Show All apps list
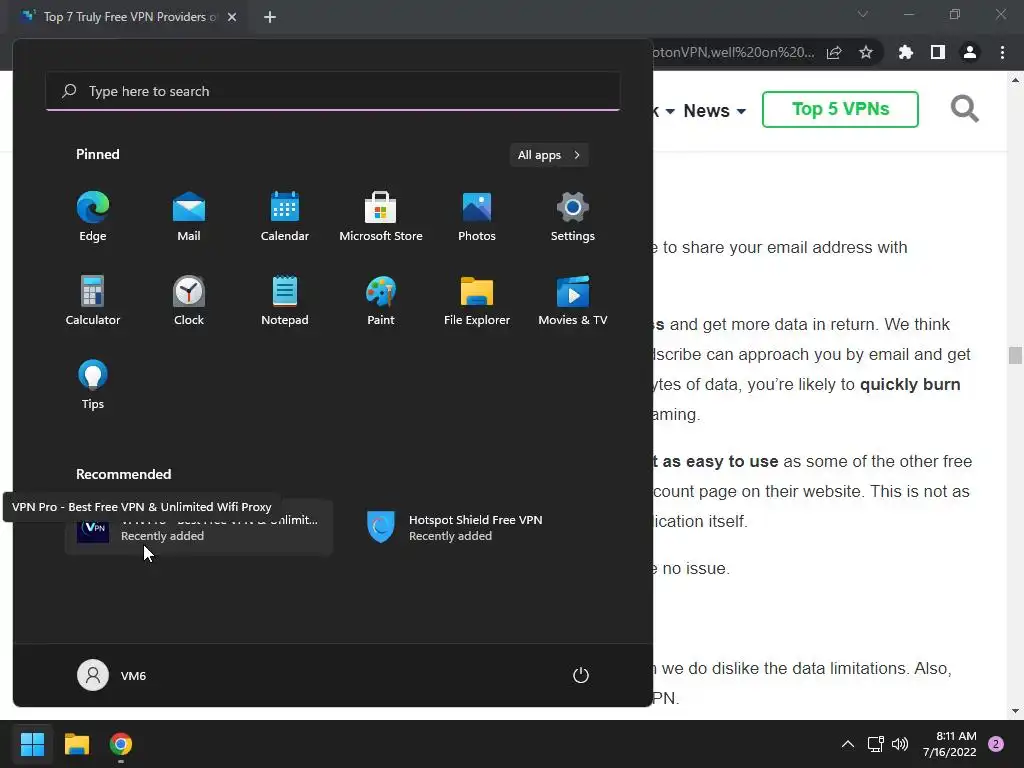 (549, 155)
